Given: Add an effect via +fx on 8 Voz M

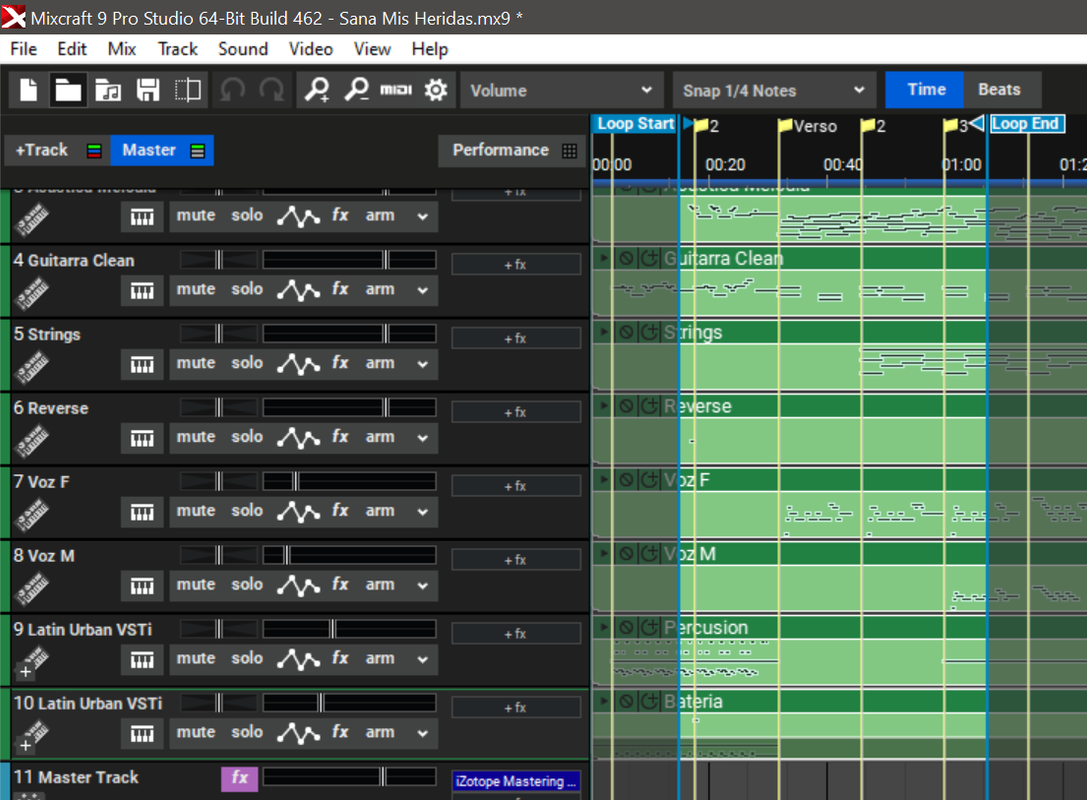Looking at the screenshot, I should (515, 560).
